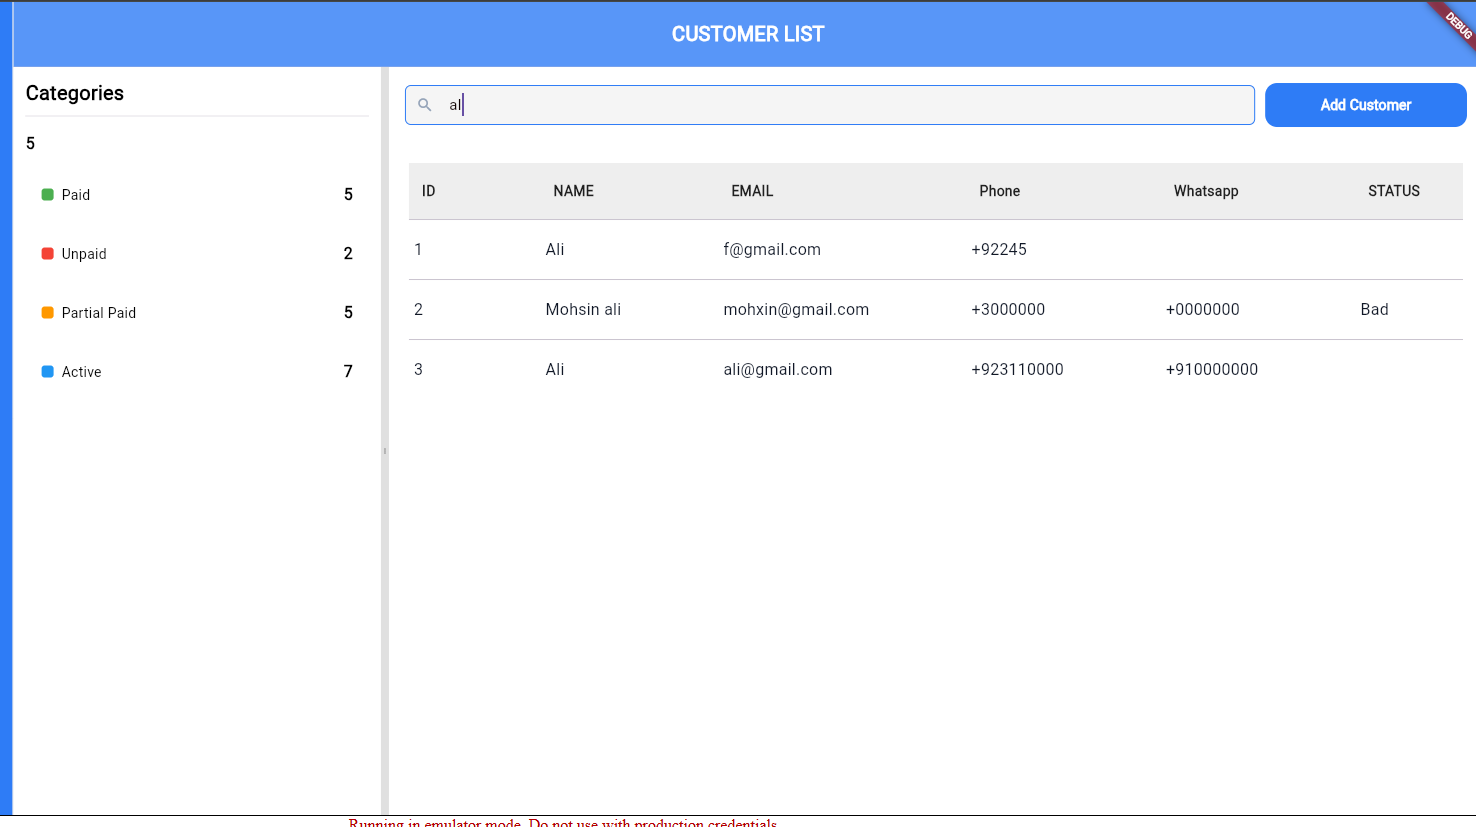The height and width of the screenshot is (827, 1476).
Task: Click the orange Partial Paid indicator
Action: [47, 313]
